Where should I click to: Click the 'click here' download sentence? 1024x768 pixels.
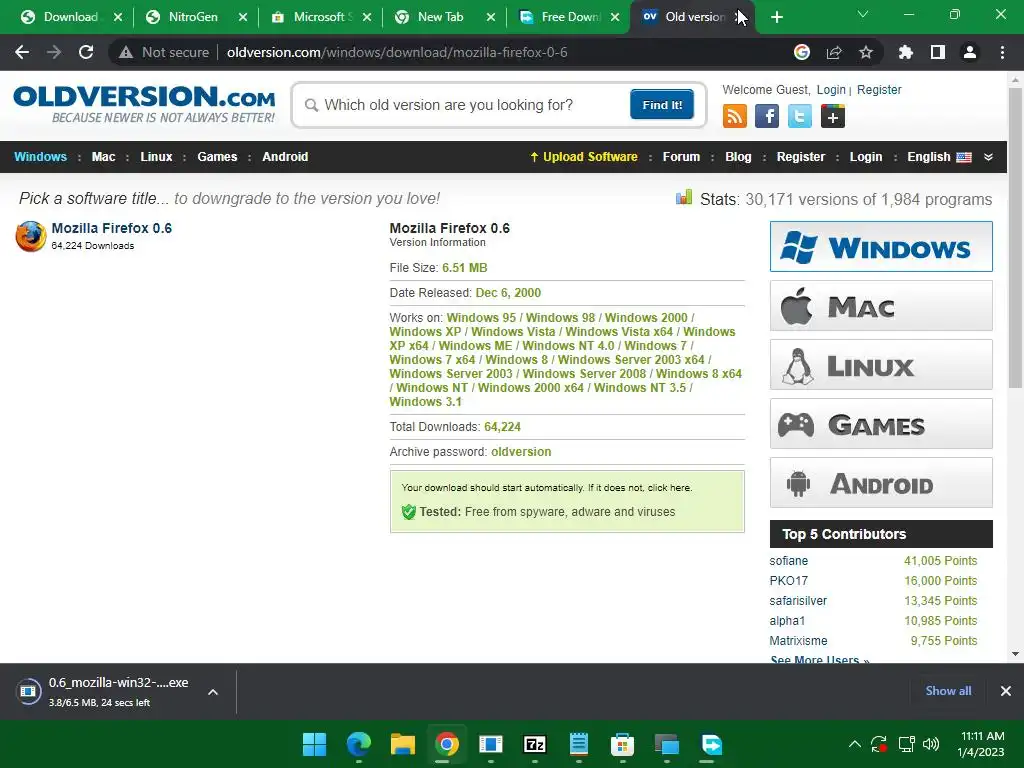coord(546,488)
